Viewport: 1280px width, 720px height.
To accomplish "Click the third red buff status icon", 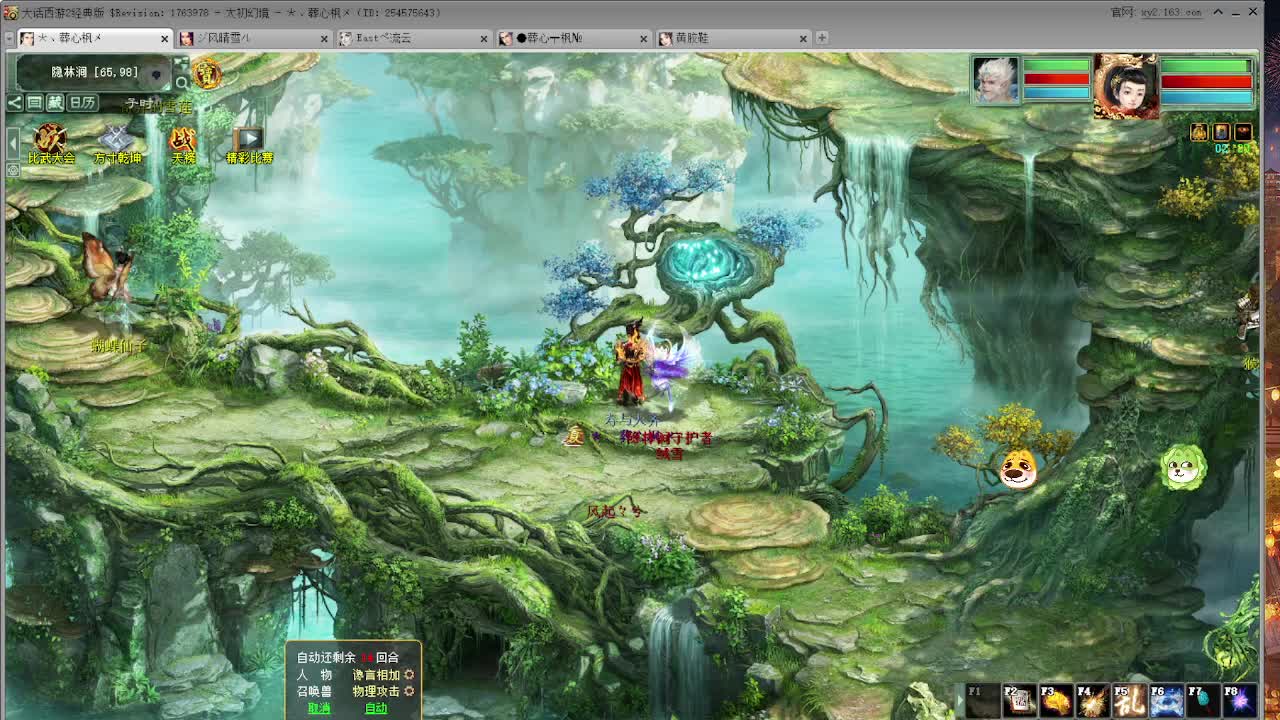I will click(x=1243, y=132).
